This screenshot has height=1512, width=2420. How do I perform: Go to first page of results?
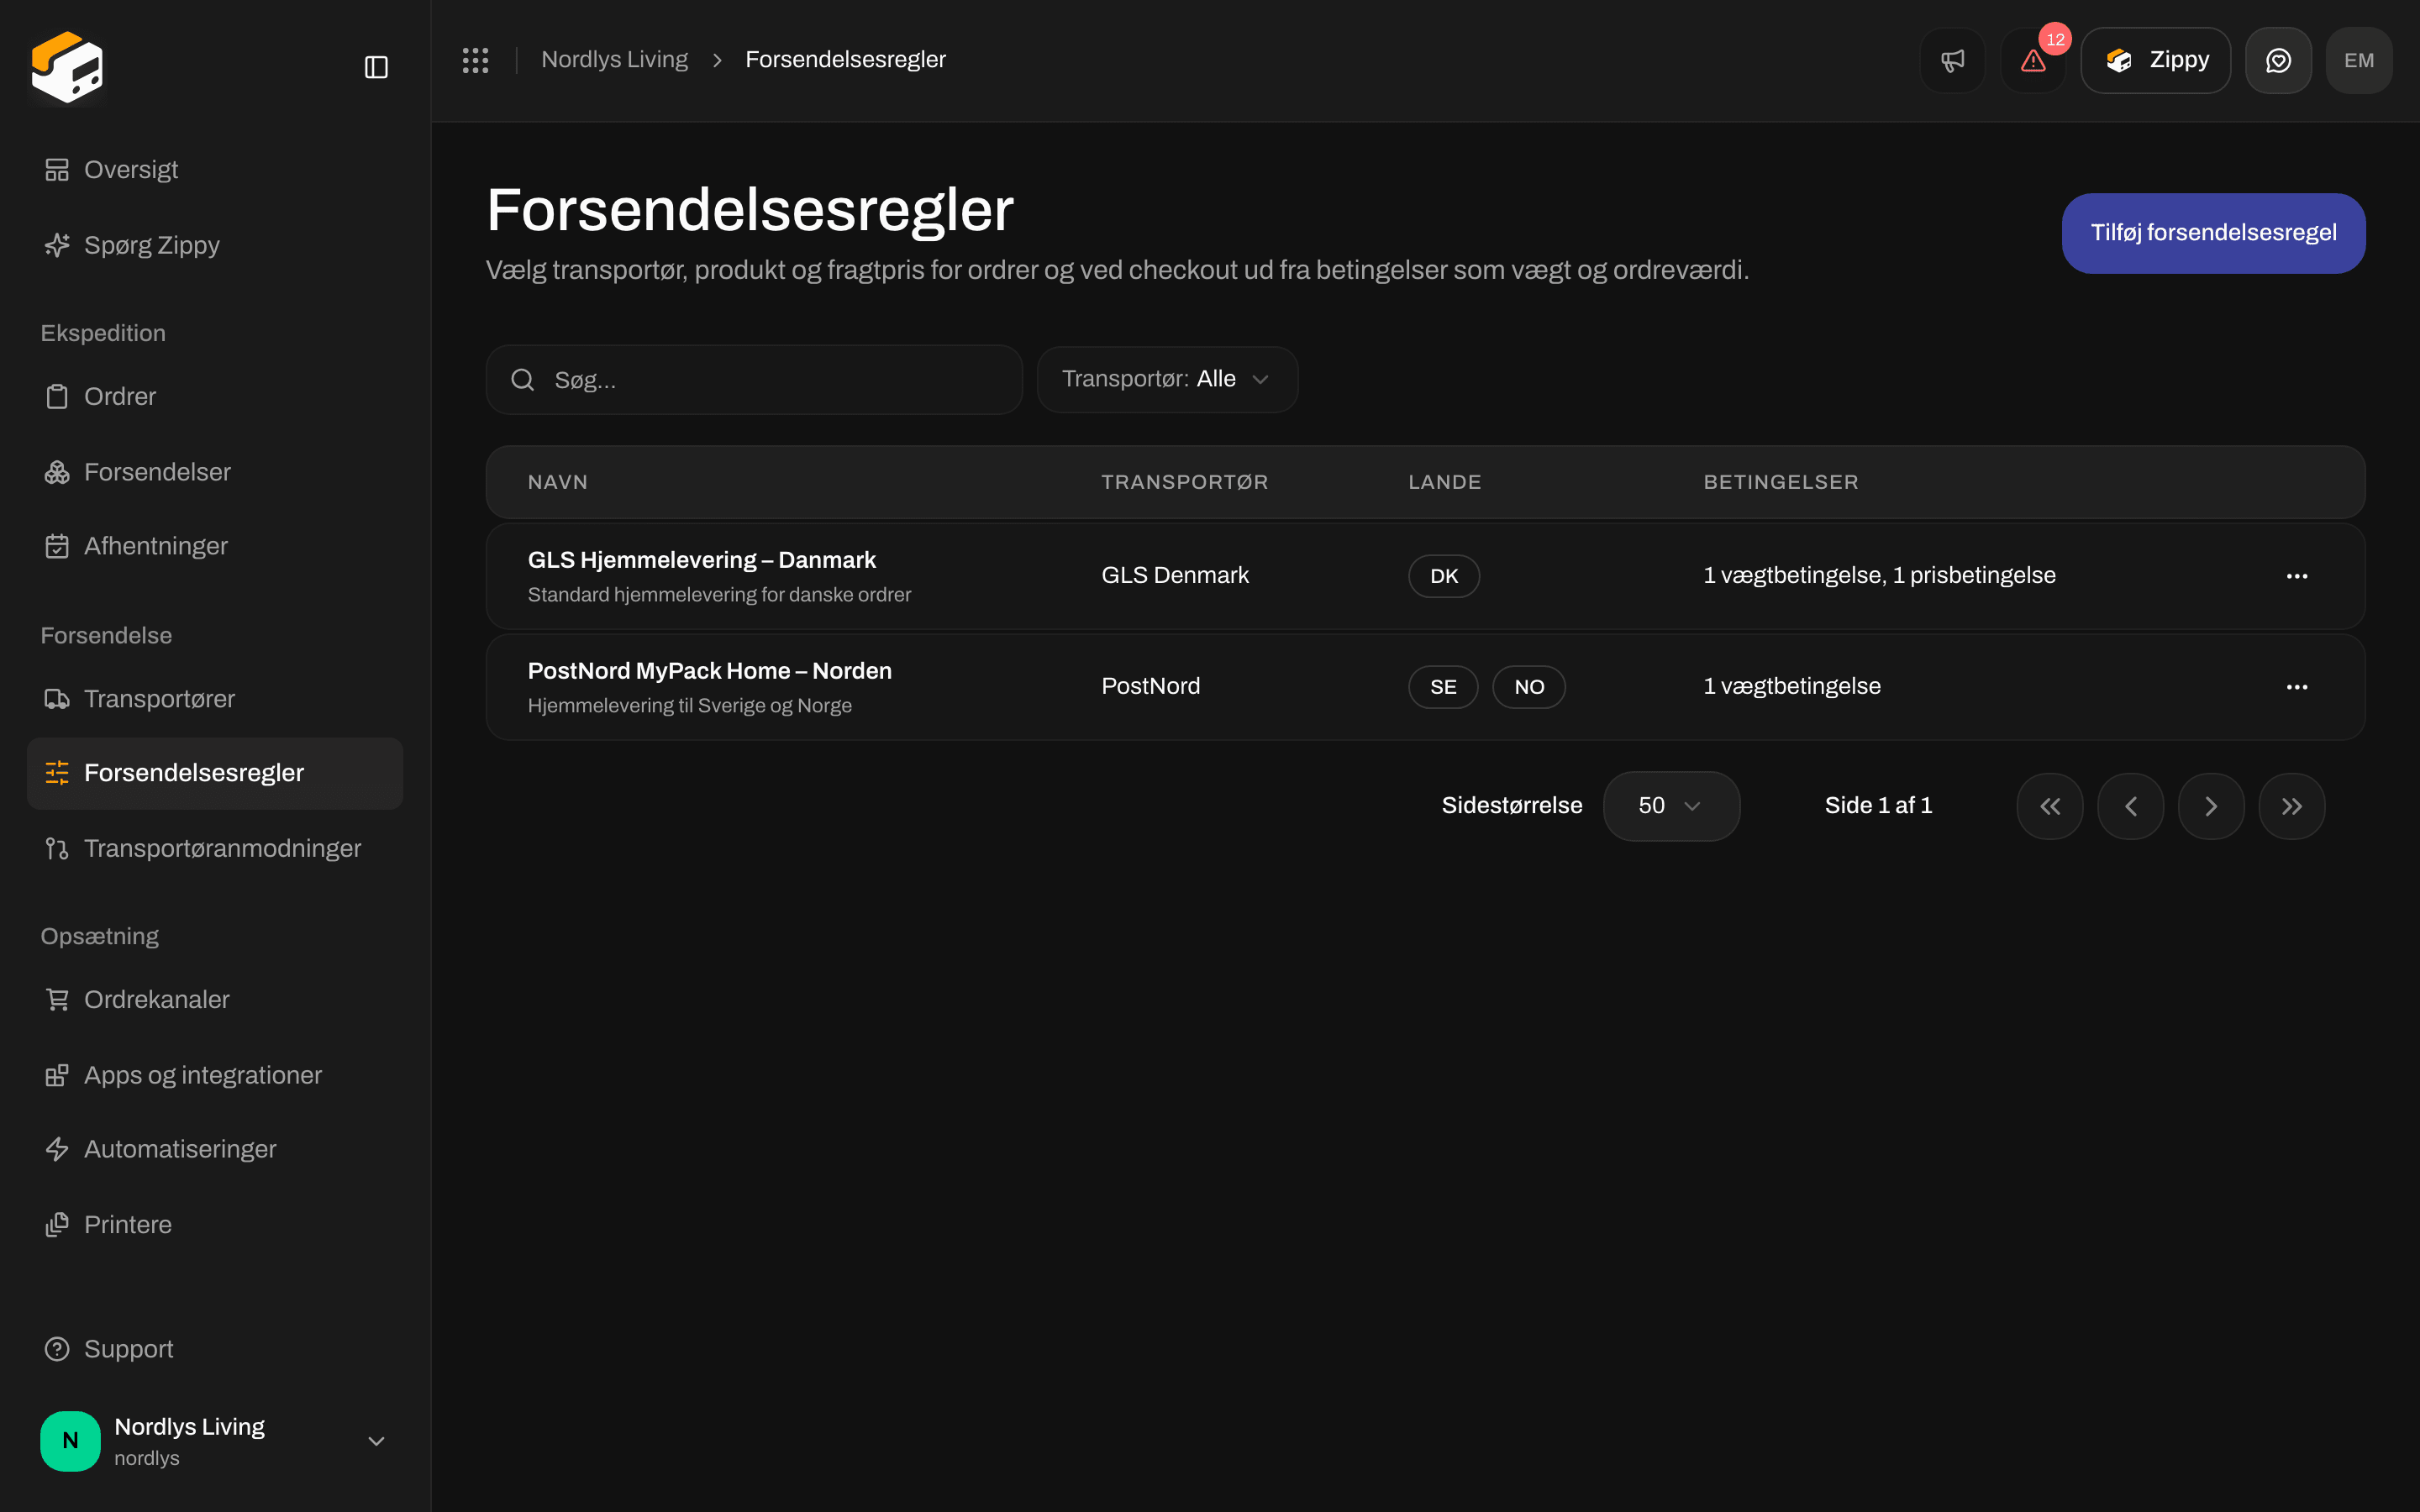point(2050,806)
